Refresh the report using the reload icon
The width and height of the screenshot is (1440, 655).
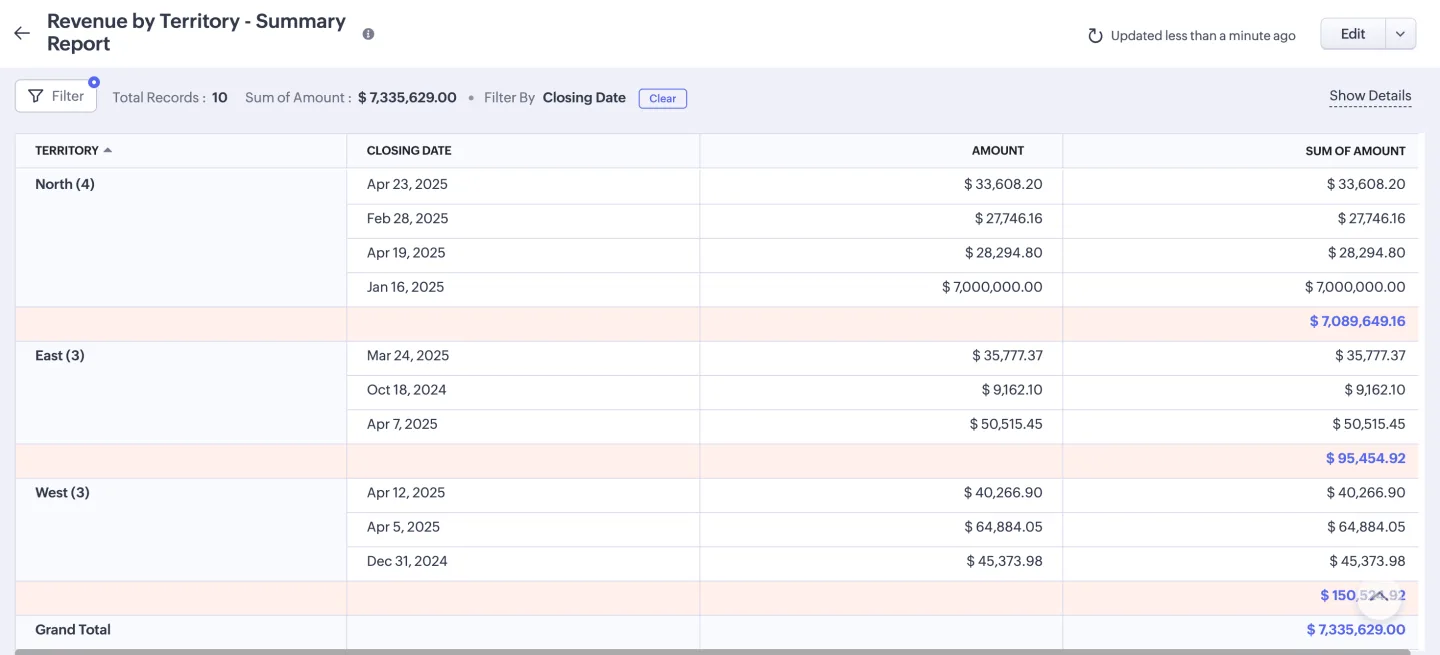pyautogui.click(x=1095, y=36)
